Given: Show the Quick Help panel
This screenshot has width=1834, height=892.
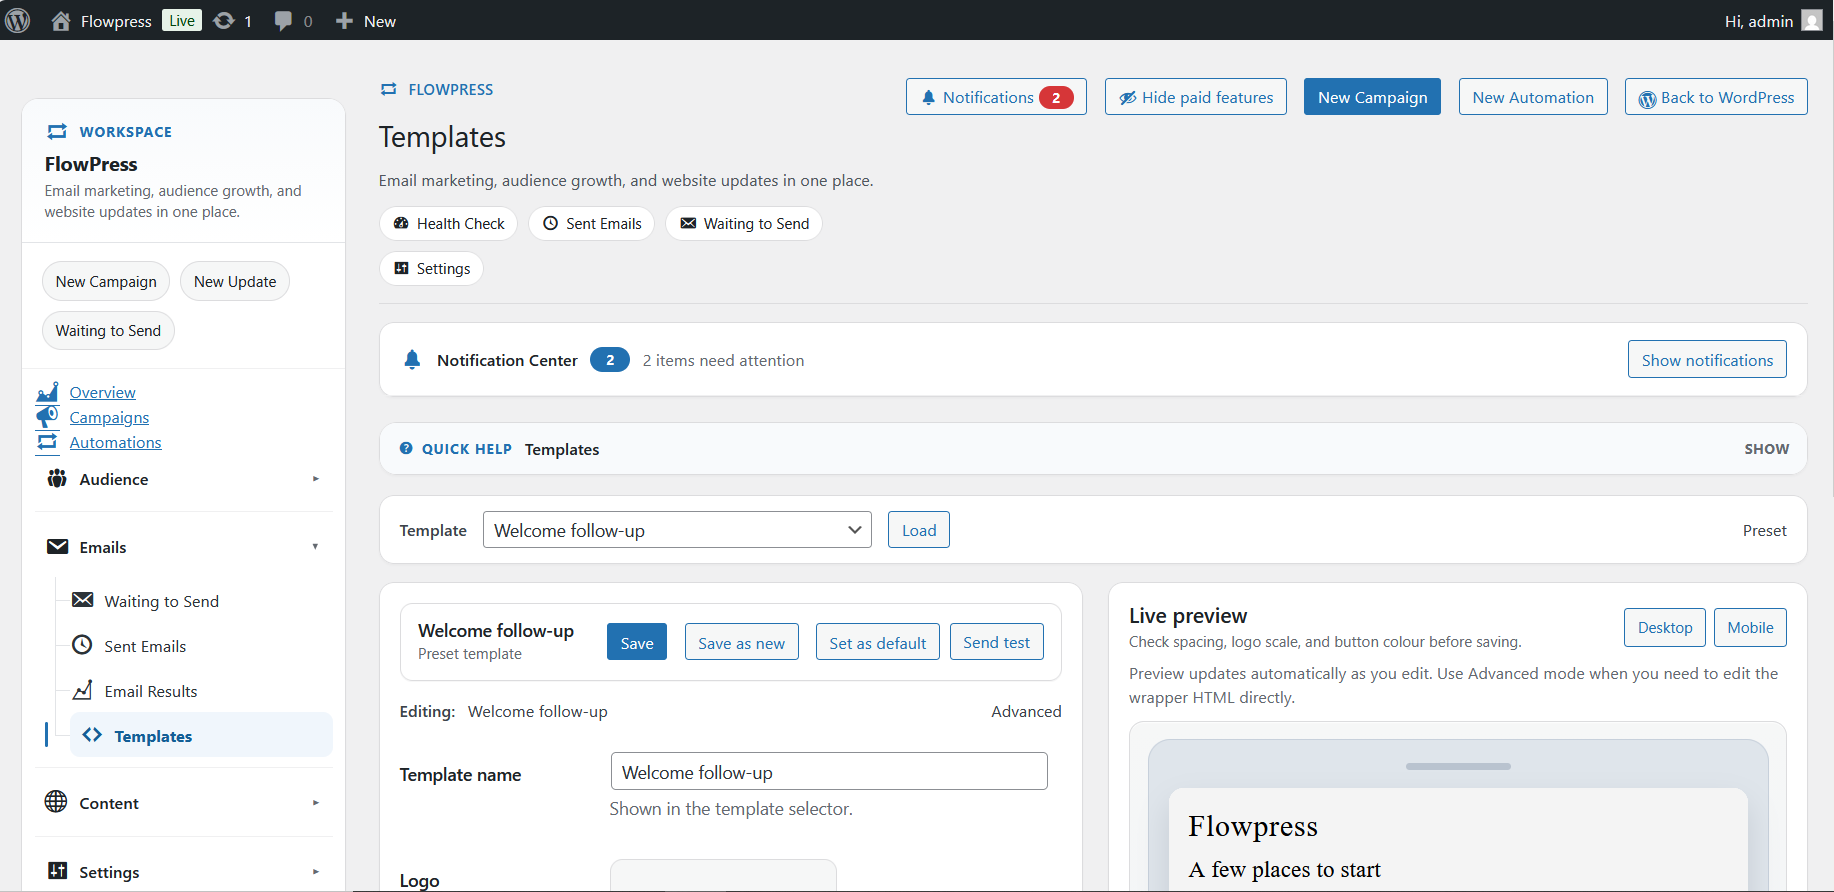Looking at the screenshot, I should [1767, 449].
